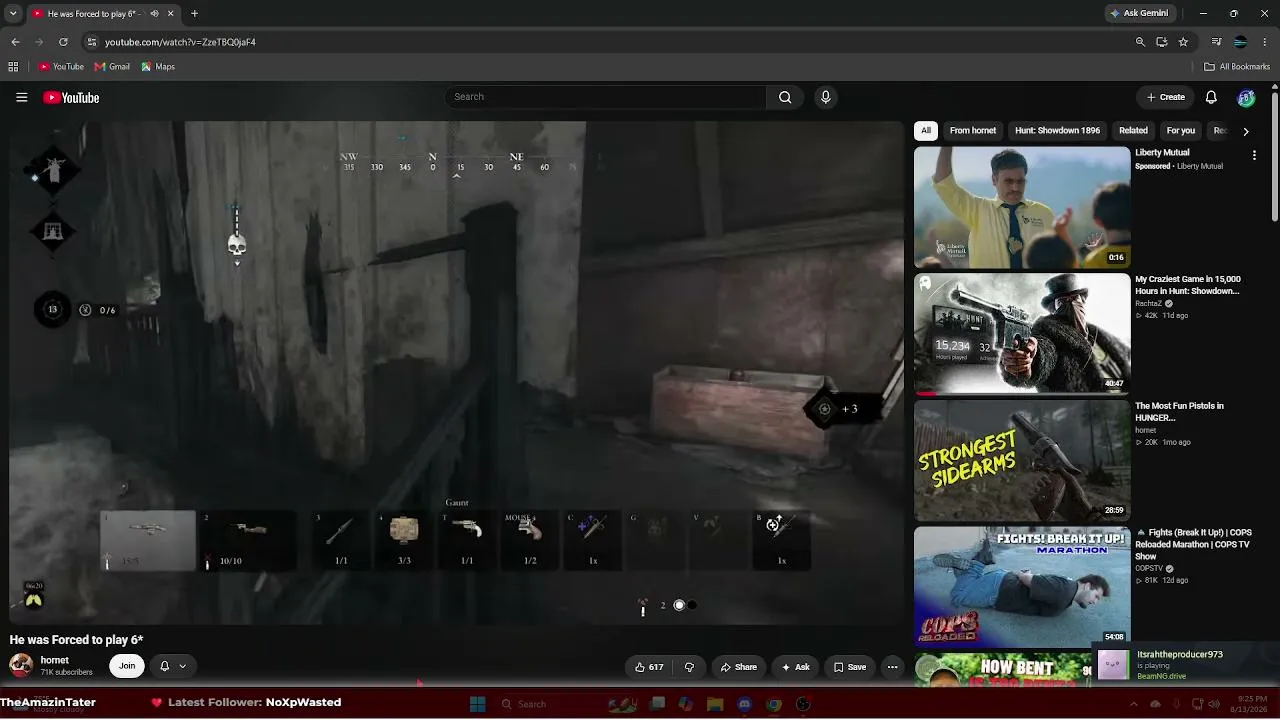The height and width of the screenshot is (720, 1280).
Task: Open 'My Craziest Game in 15,000 Hours' thumbnail
Action: [1022, 334]
